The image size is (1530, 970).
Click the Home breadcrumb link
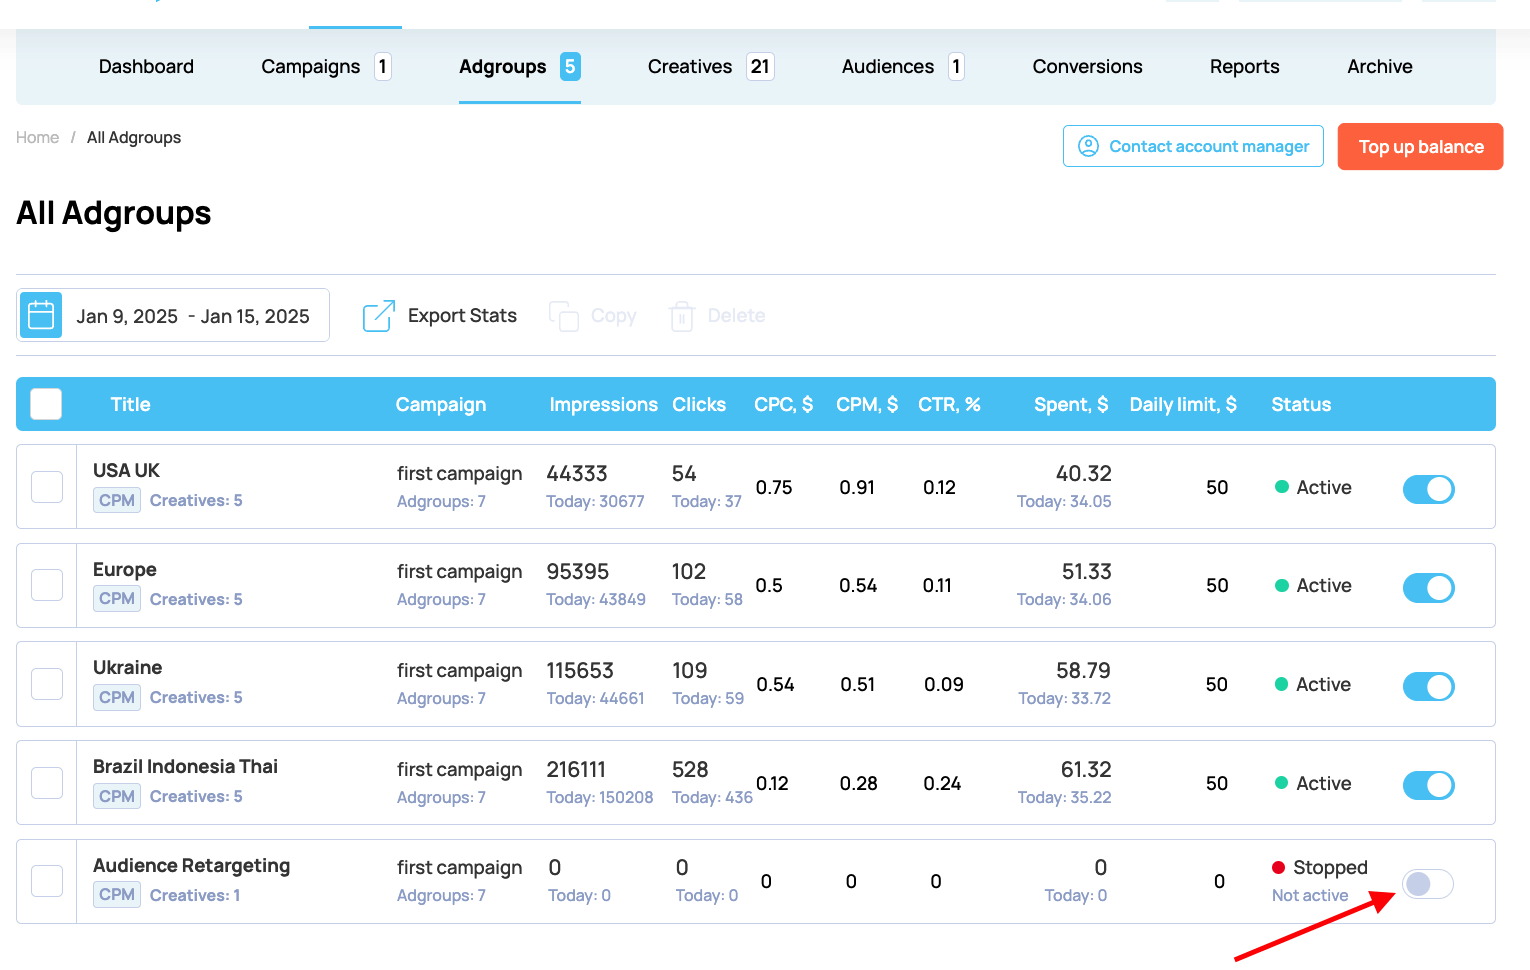pyautogui.click(x=37, y=137)
